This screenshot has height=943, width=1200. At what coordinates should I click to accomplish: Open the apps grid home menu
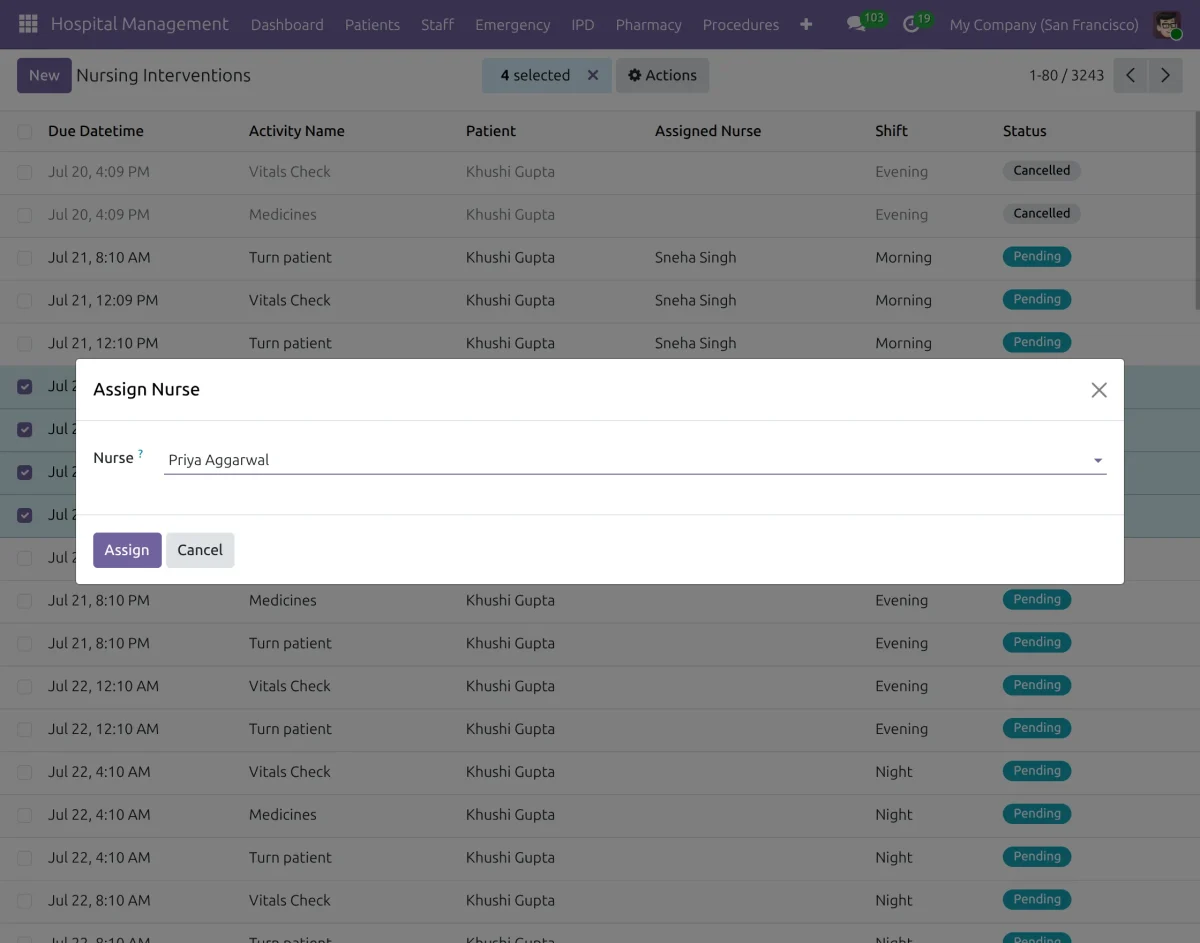tap(28, 24)
